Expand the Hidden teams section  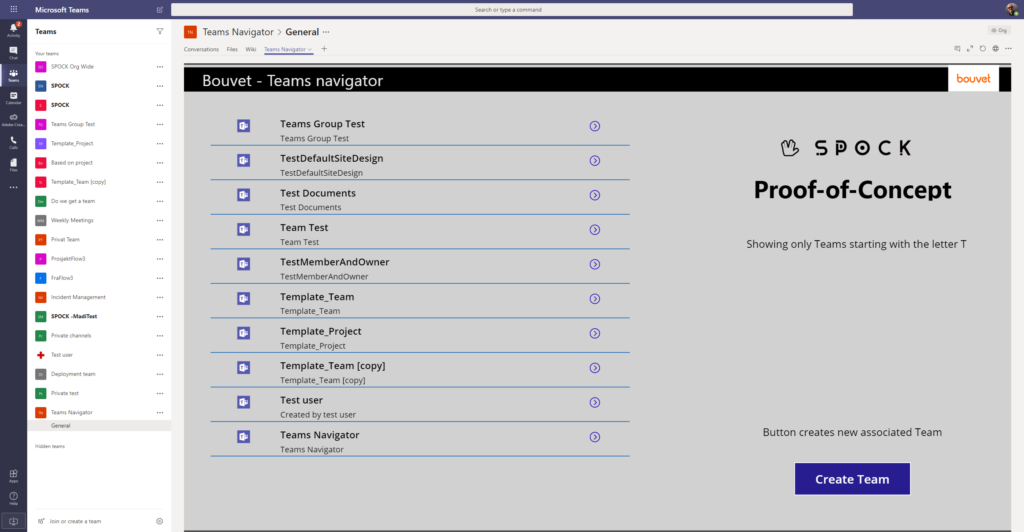(50, 446)
